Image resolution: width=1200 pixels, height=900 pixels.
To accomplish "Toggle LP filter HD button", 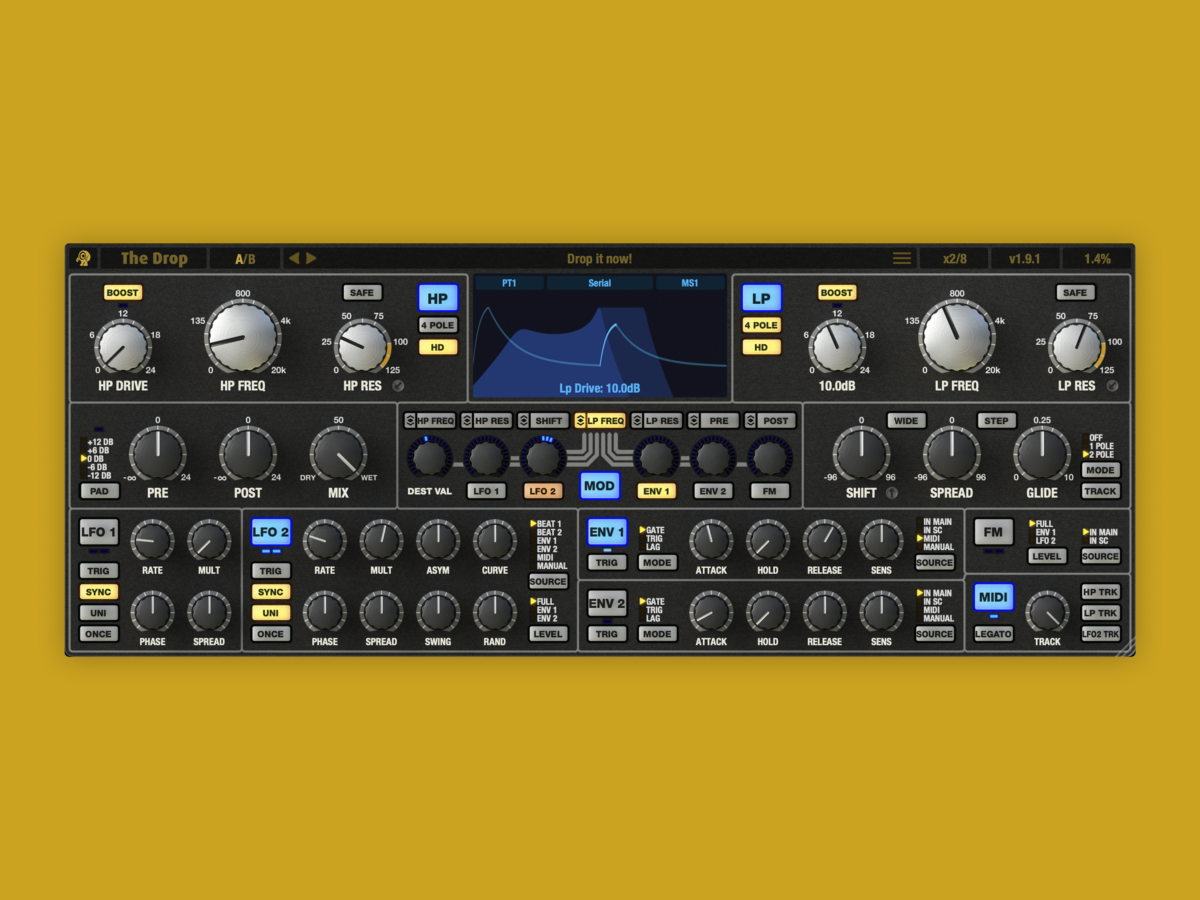I will pos(761,347).
